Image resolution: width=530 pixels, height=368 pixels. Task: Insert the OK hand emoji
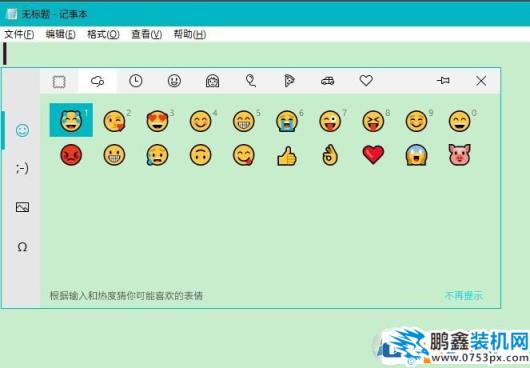330,155
